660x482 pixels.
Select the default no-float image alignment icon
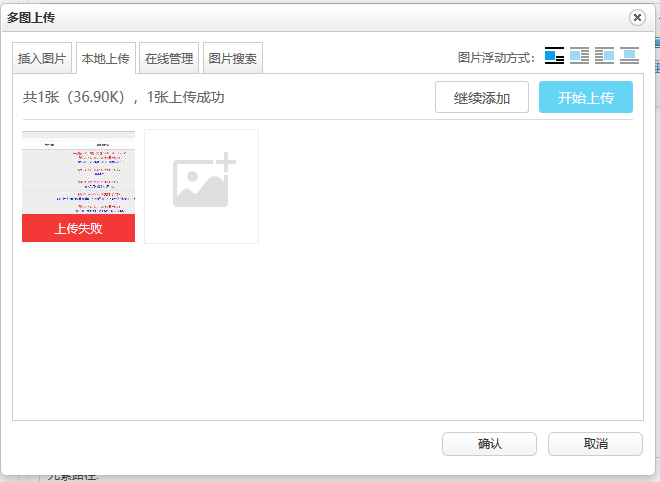coord(554,56)
